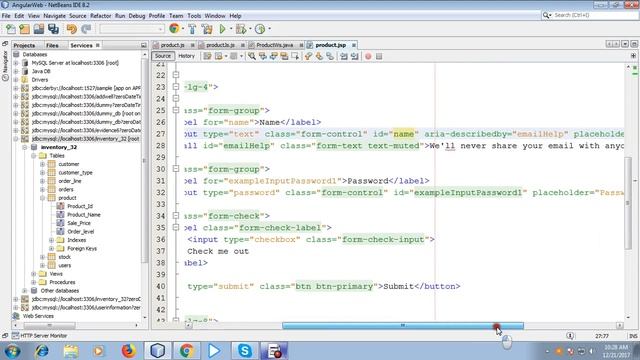
Task: Expand the Indexes folder node
Action: tap(51, 240)
